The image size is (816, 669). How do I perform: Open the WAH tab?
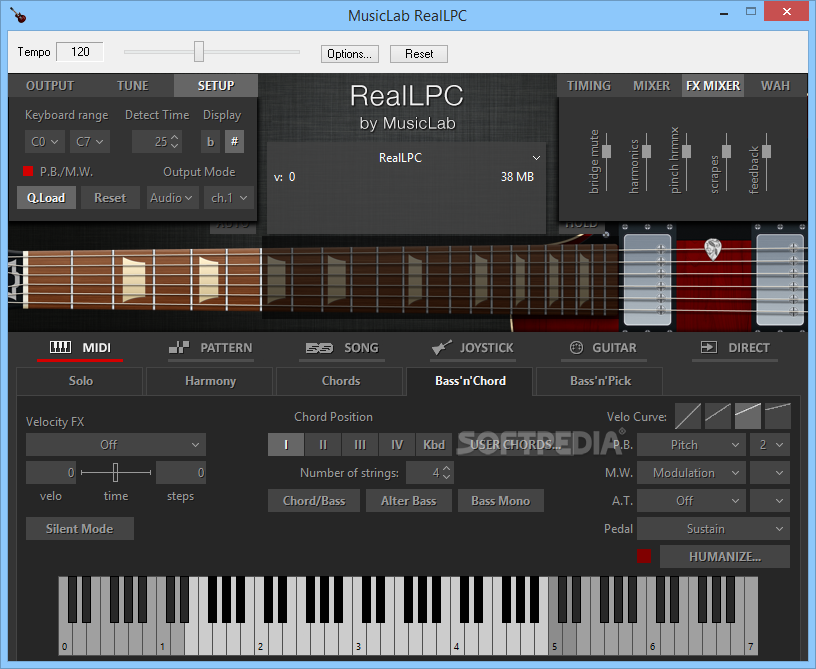tap(775, 86)
